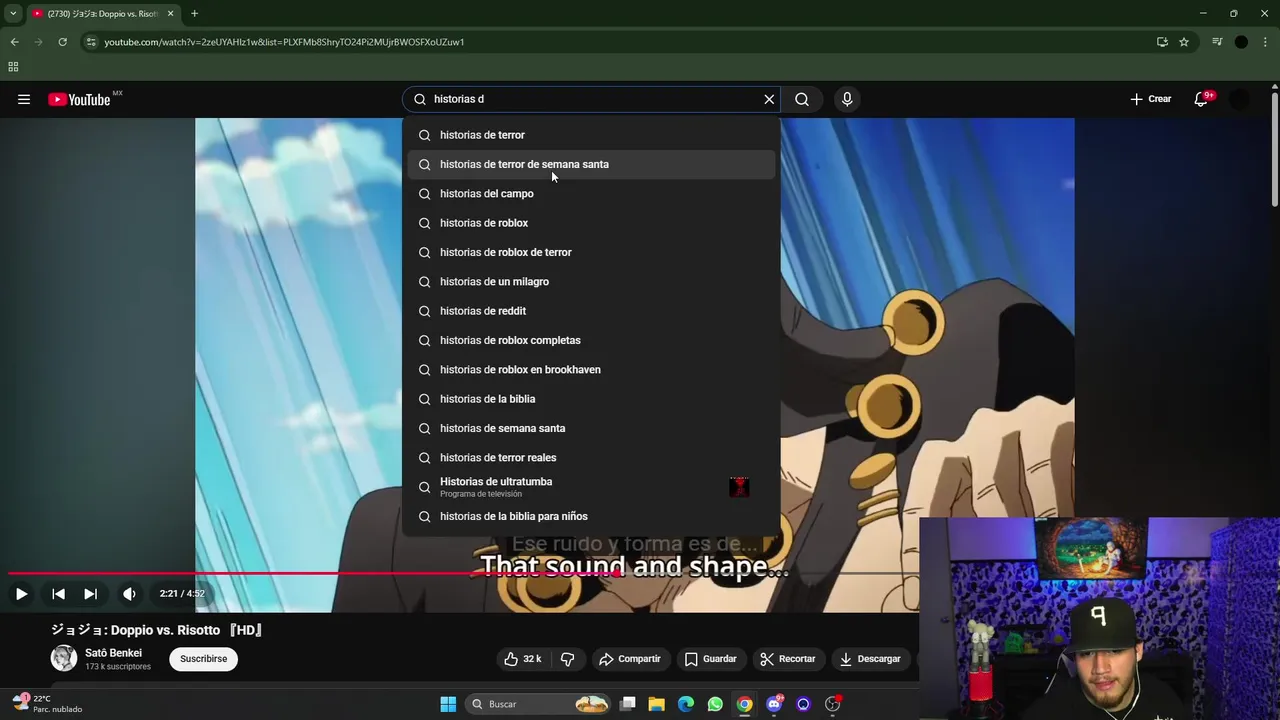Start voice search with the microphone

[x=847, y=99]
